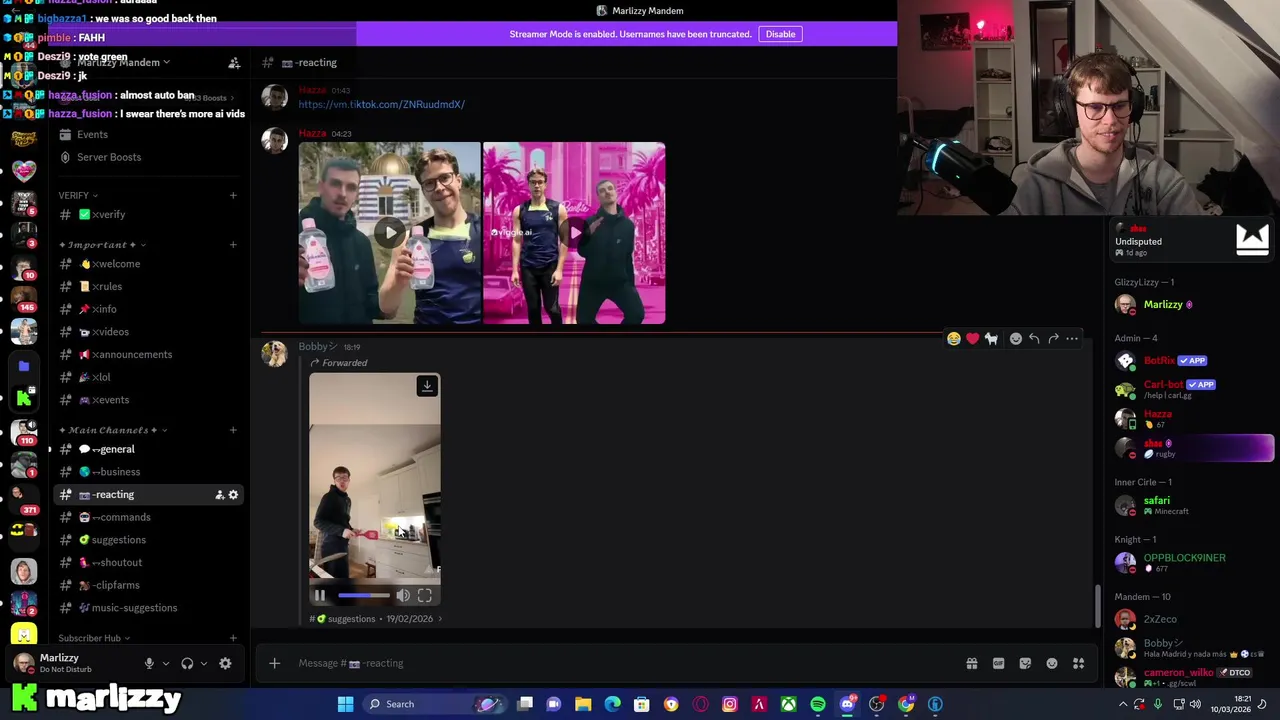Screen dimensions: 1280x720
Task: Reply to Bobby's message with the arrow icon
Action: point(1034,339)
